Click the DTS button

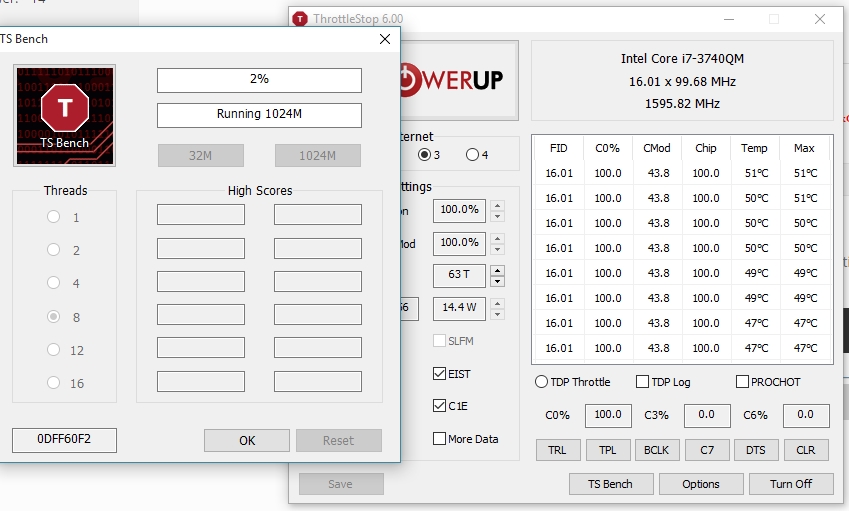tap(756, 450)
